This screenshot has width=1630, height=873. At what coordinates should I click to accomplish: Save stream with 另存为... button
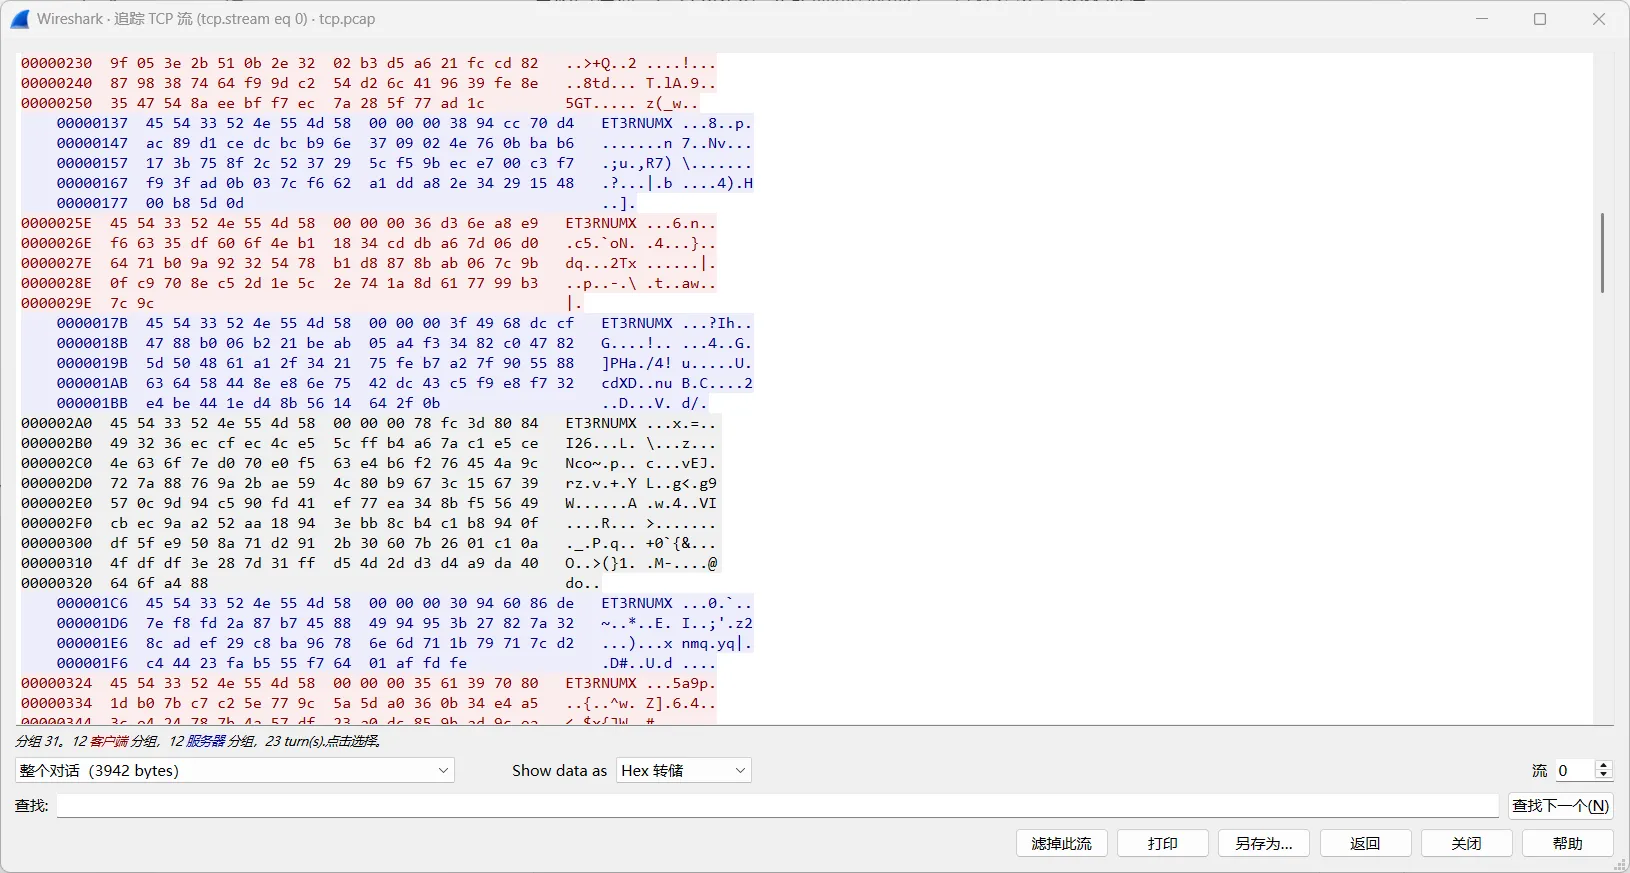tap(1264, 843)
